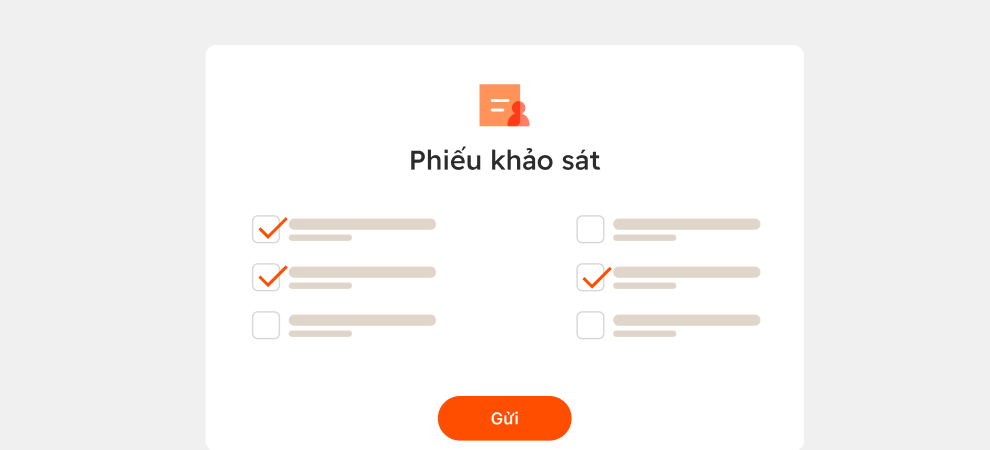Click the orange survey form icon
990x450 pixels.
coord(504,105)
